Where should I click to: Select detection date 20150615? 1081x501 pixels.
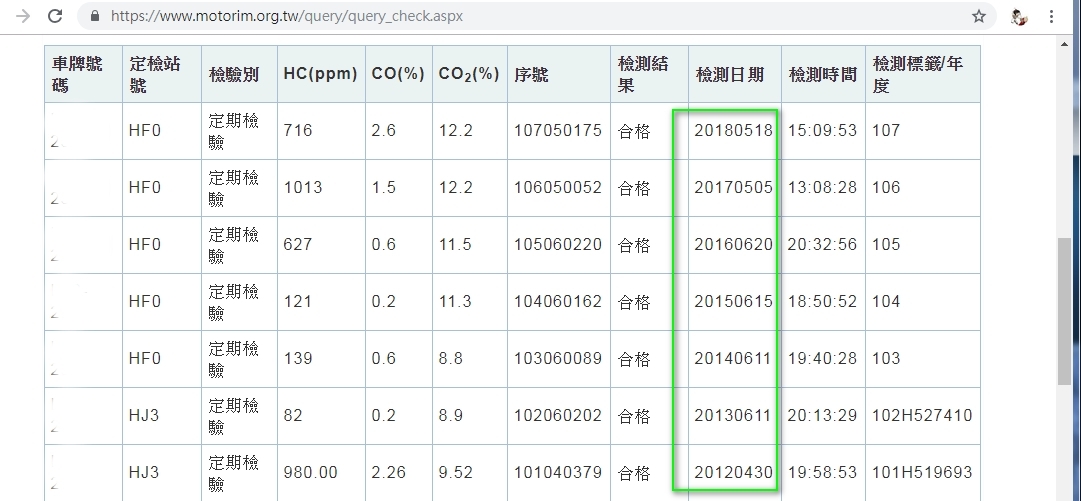click(733, 301)
